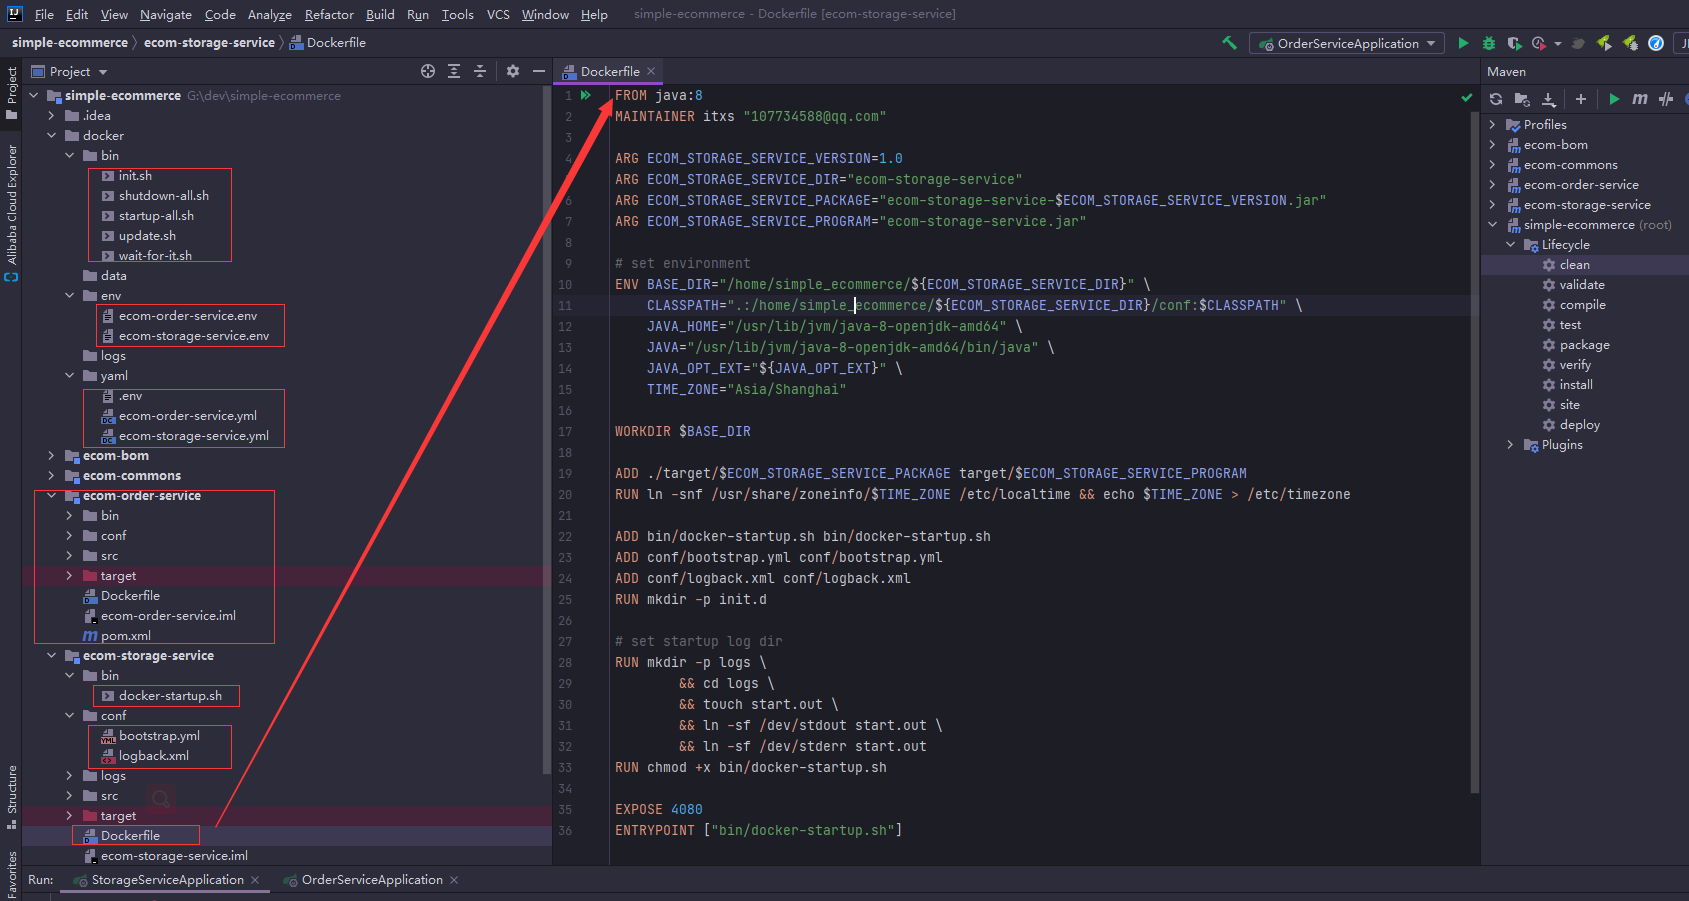Viewport: 1689px width, 901px height.
Task: Collapse the ecom-order-service module in the project tree
Action: pos(51,496)
